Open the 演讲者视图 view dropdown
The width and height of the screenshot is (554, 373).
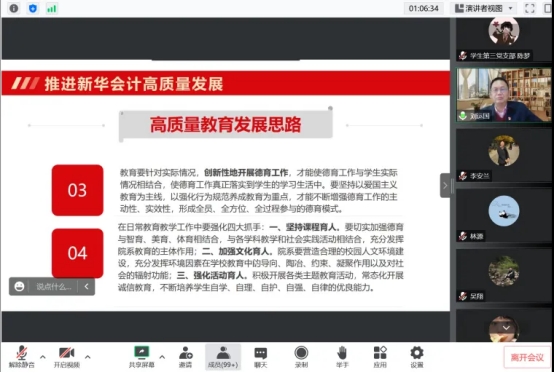click(x=484, y=8)
